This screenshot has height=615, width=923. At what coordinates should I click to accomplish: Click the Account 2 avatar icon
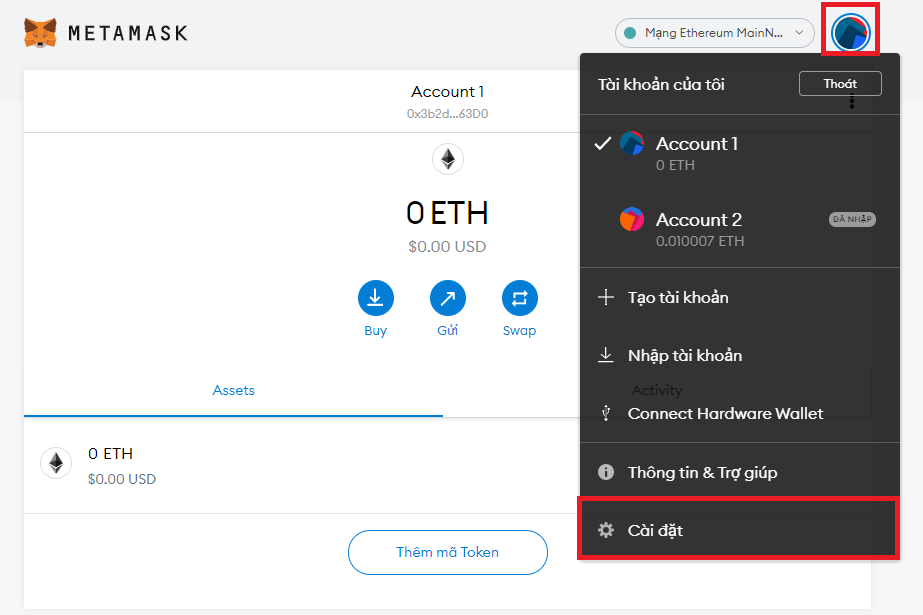632,219
